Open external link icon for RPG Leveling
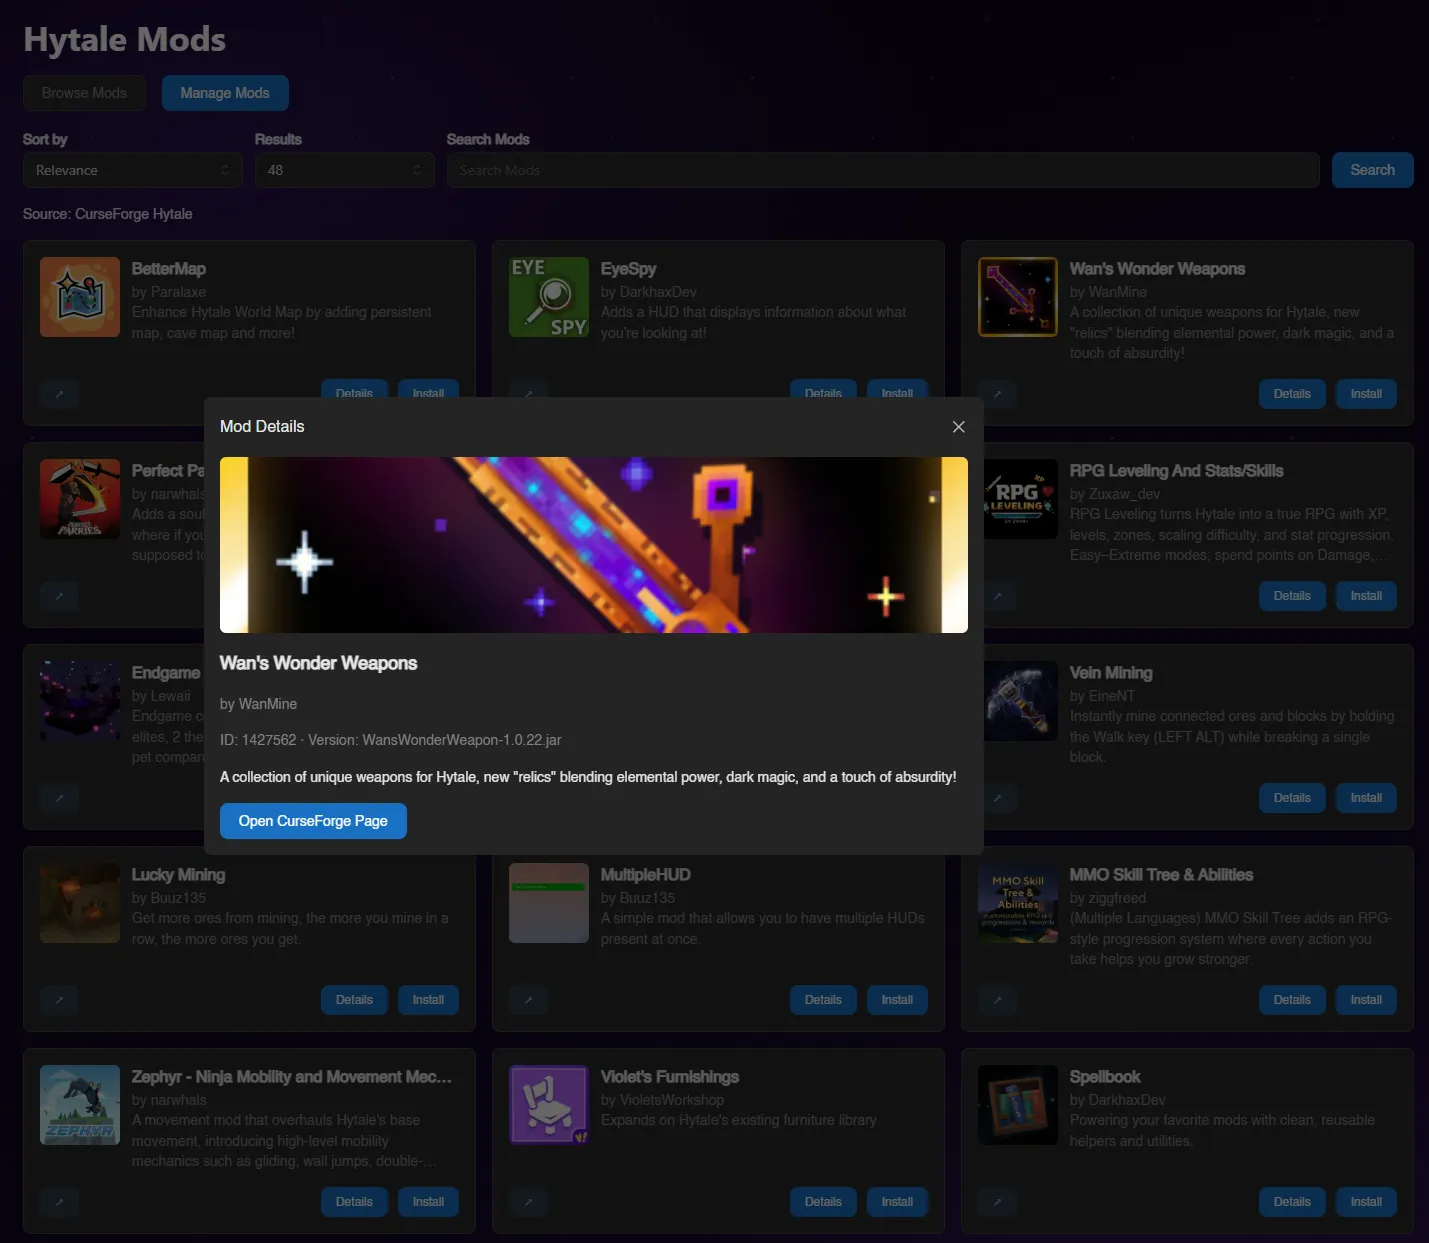This screenshot has height=1243, width=1429. [999, 596]
